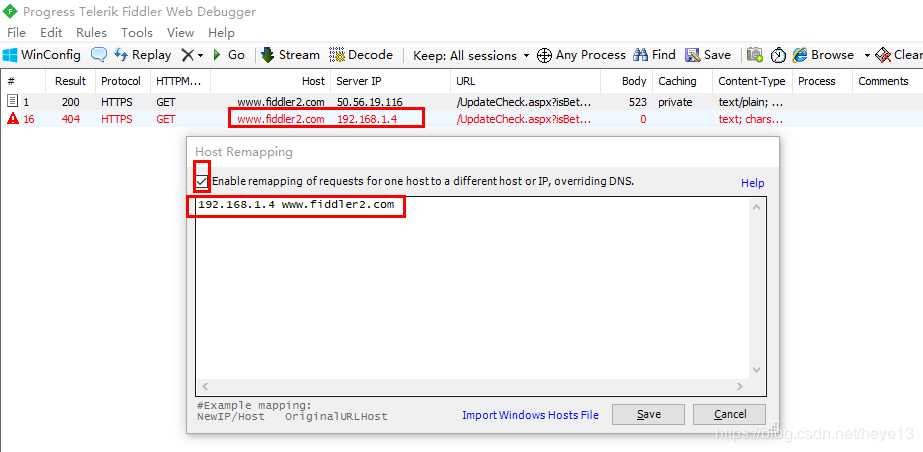The height and width of the screenshot is (452, 923).
Task: Sort by the Result column header
Action: (x=71, y=81)
